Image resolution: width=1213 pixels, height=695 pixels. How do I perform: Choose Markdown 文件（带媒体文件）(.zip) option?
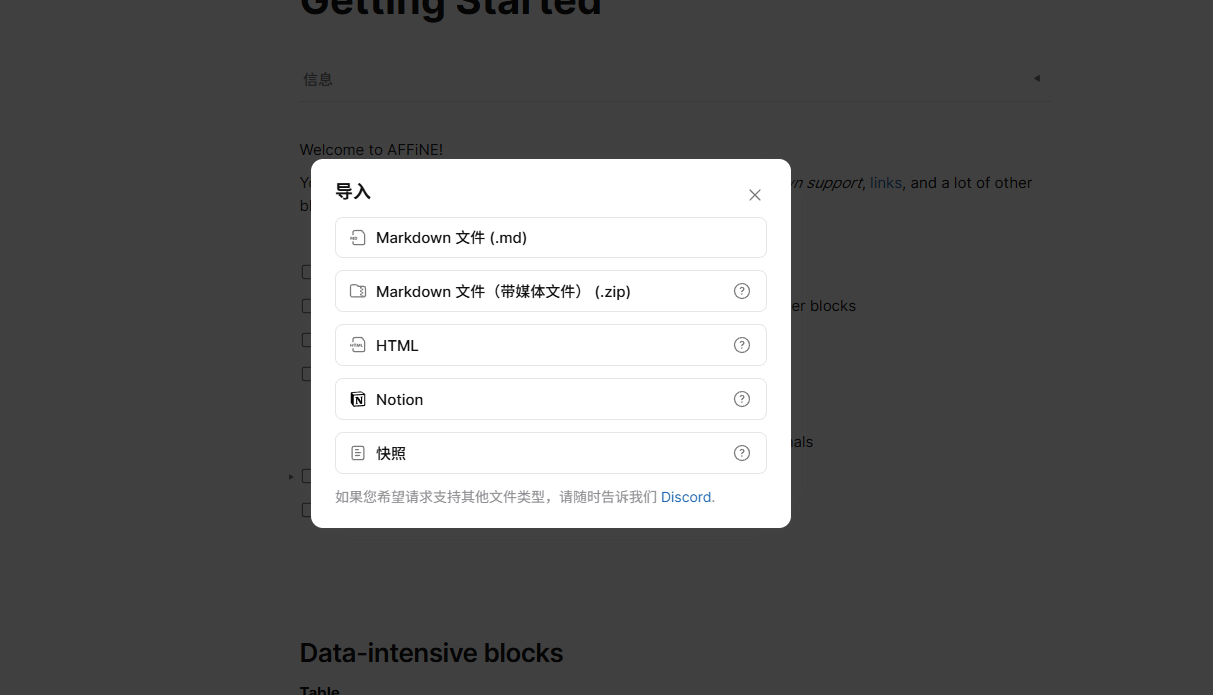(551, 292)
